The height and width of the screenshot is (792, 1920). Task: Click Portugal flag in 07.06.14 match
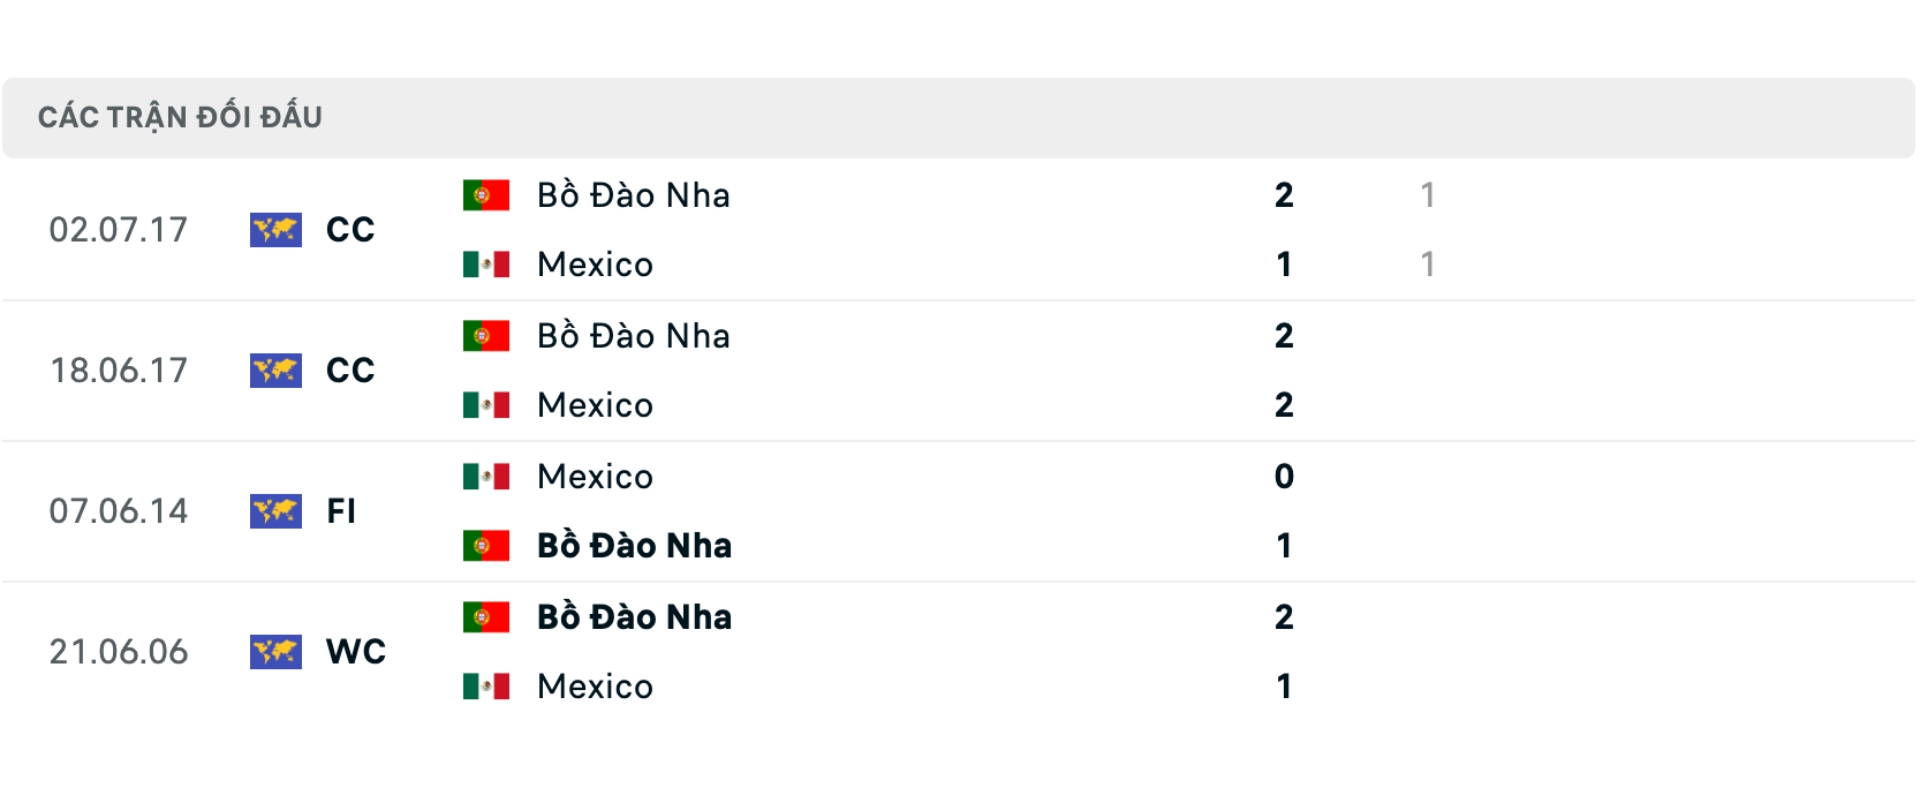tap(486, 546)
